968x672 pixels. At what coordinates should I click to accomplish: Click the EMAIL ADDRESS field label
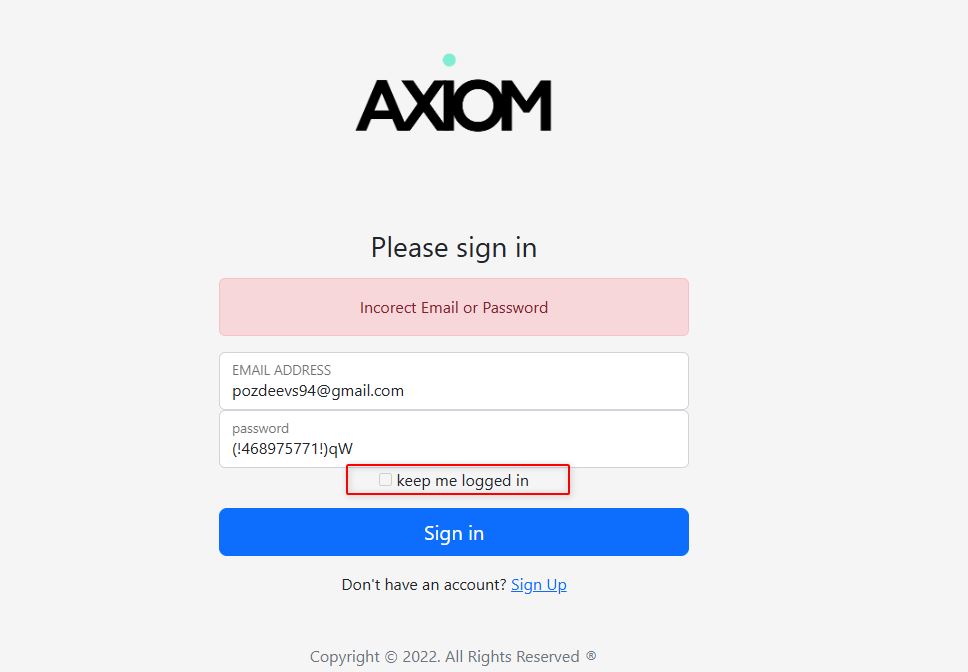281,370
